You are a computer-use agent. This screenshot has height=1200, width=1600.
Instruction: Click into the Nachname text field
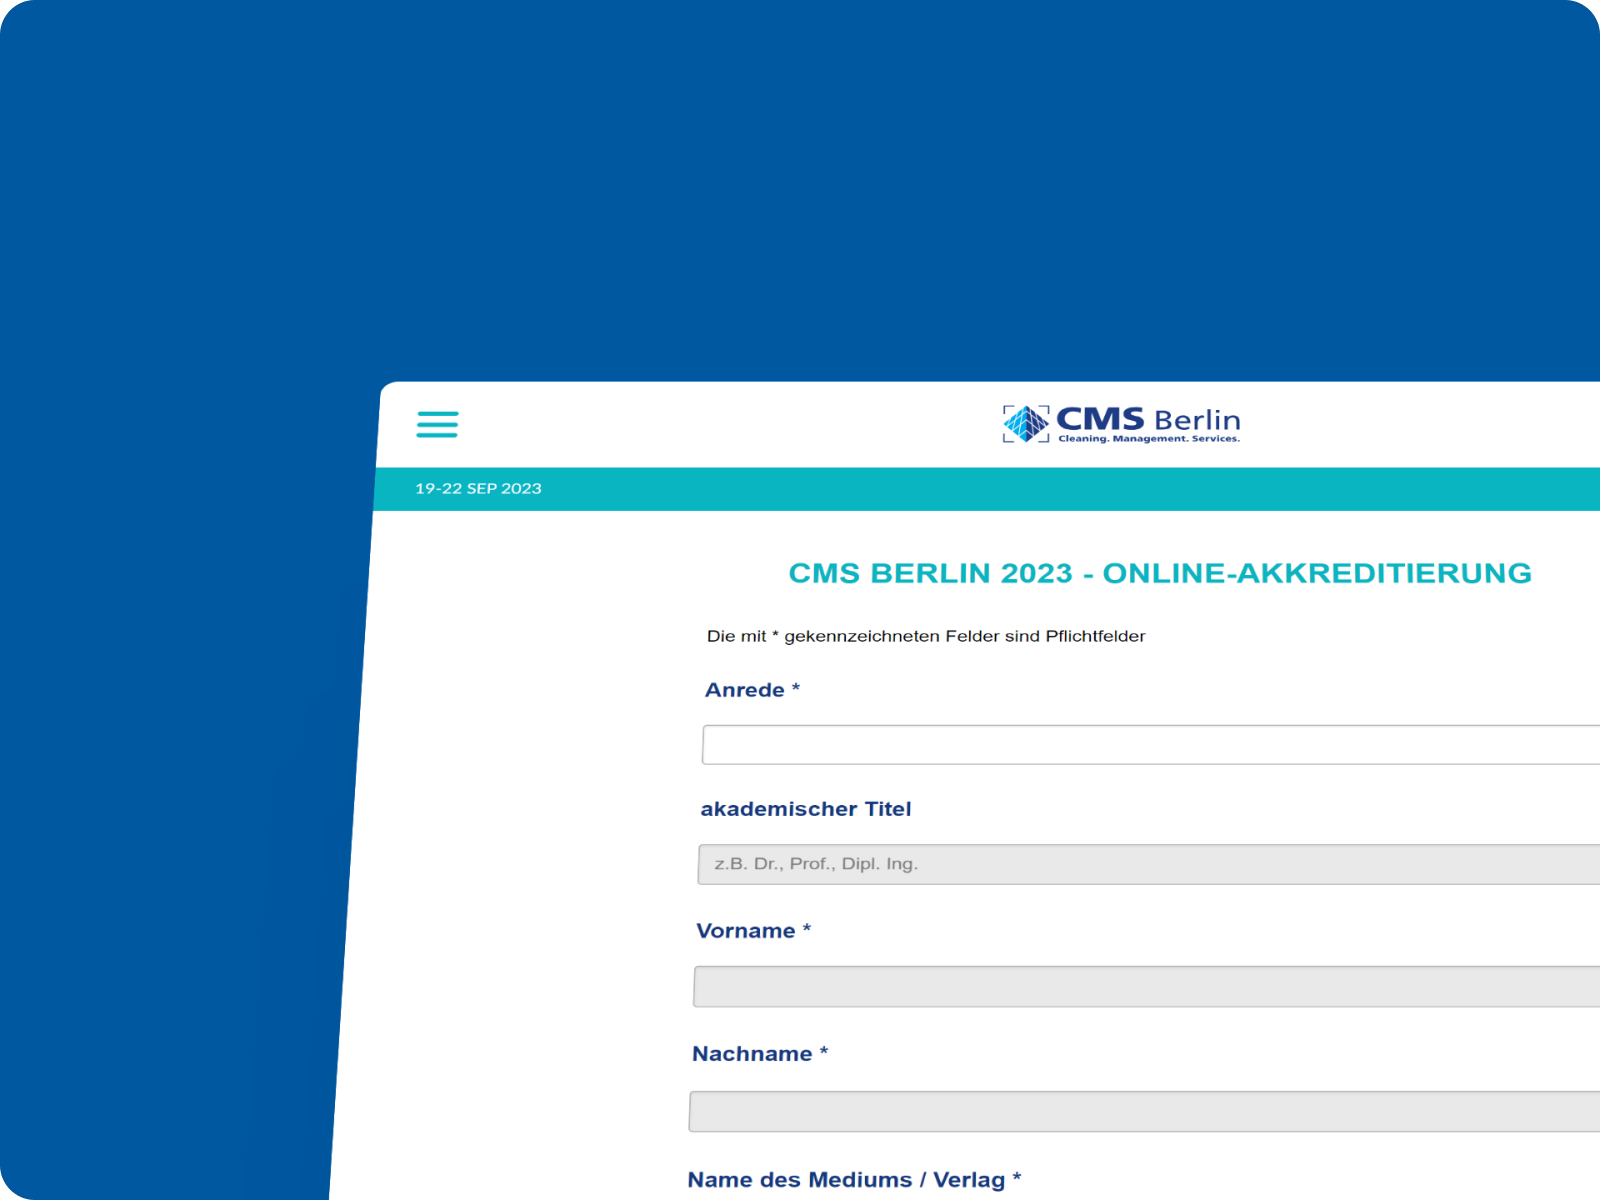1144,1111
